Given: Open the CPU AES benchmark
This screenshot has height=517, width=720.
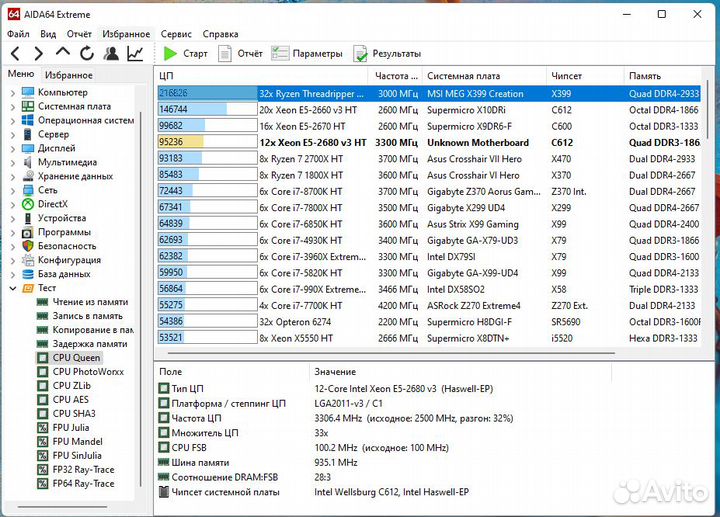Looking at the screenshot, I should pyautogui.click(x=63, y=399).
